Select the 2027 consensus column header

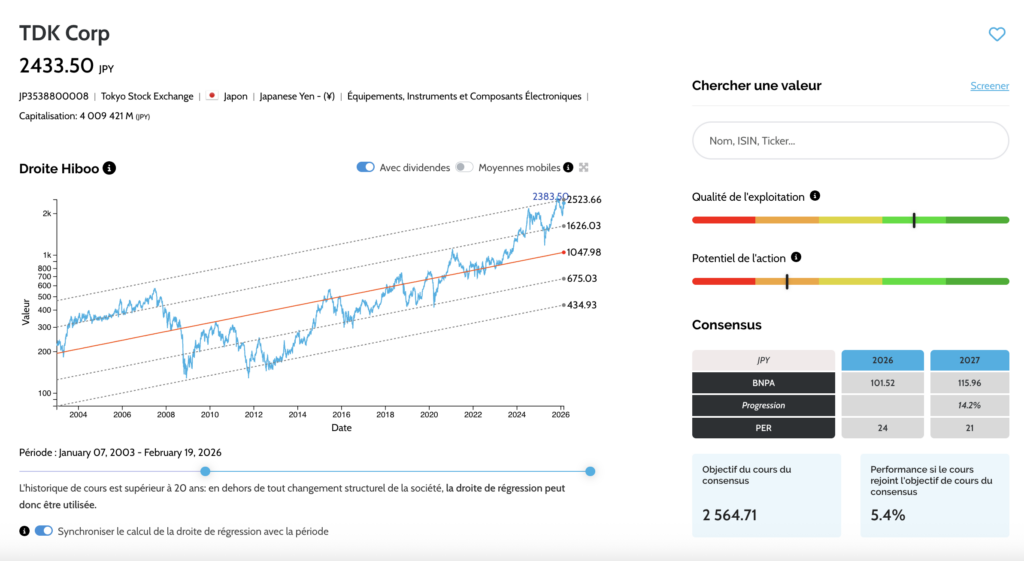969,360
